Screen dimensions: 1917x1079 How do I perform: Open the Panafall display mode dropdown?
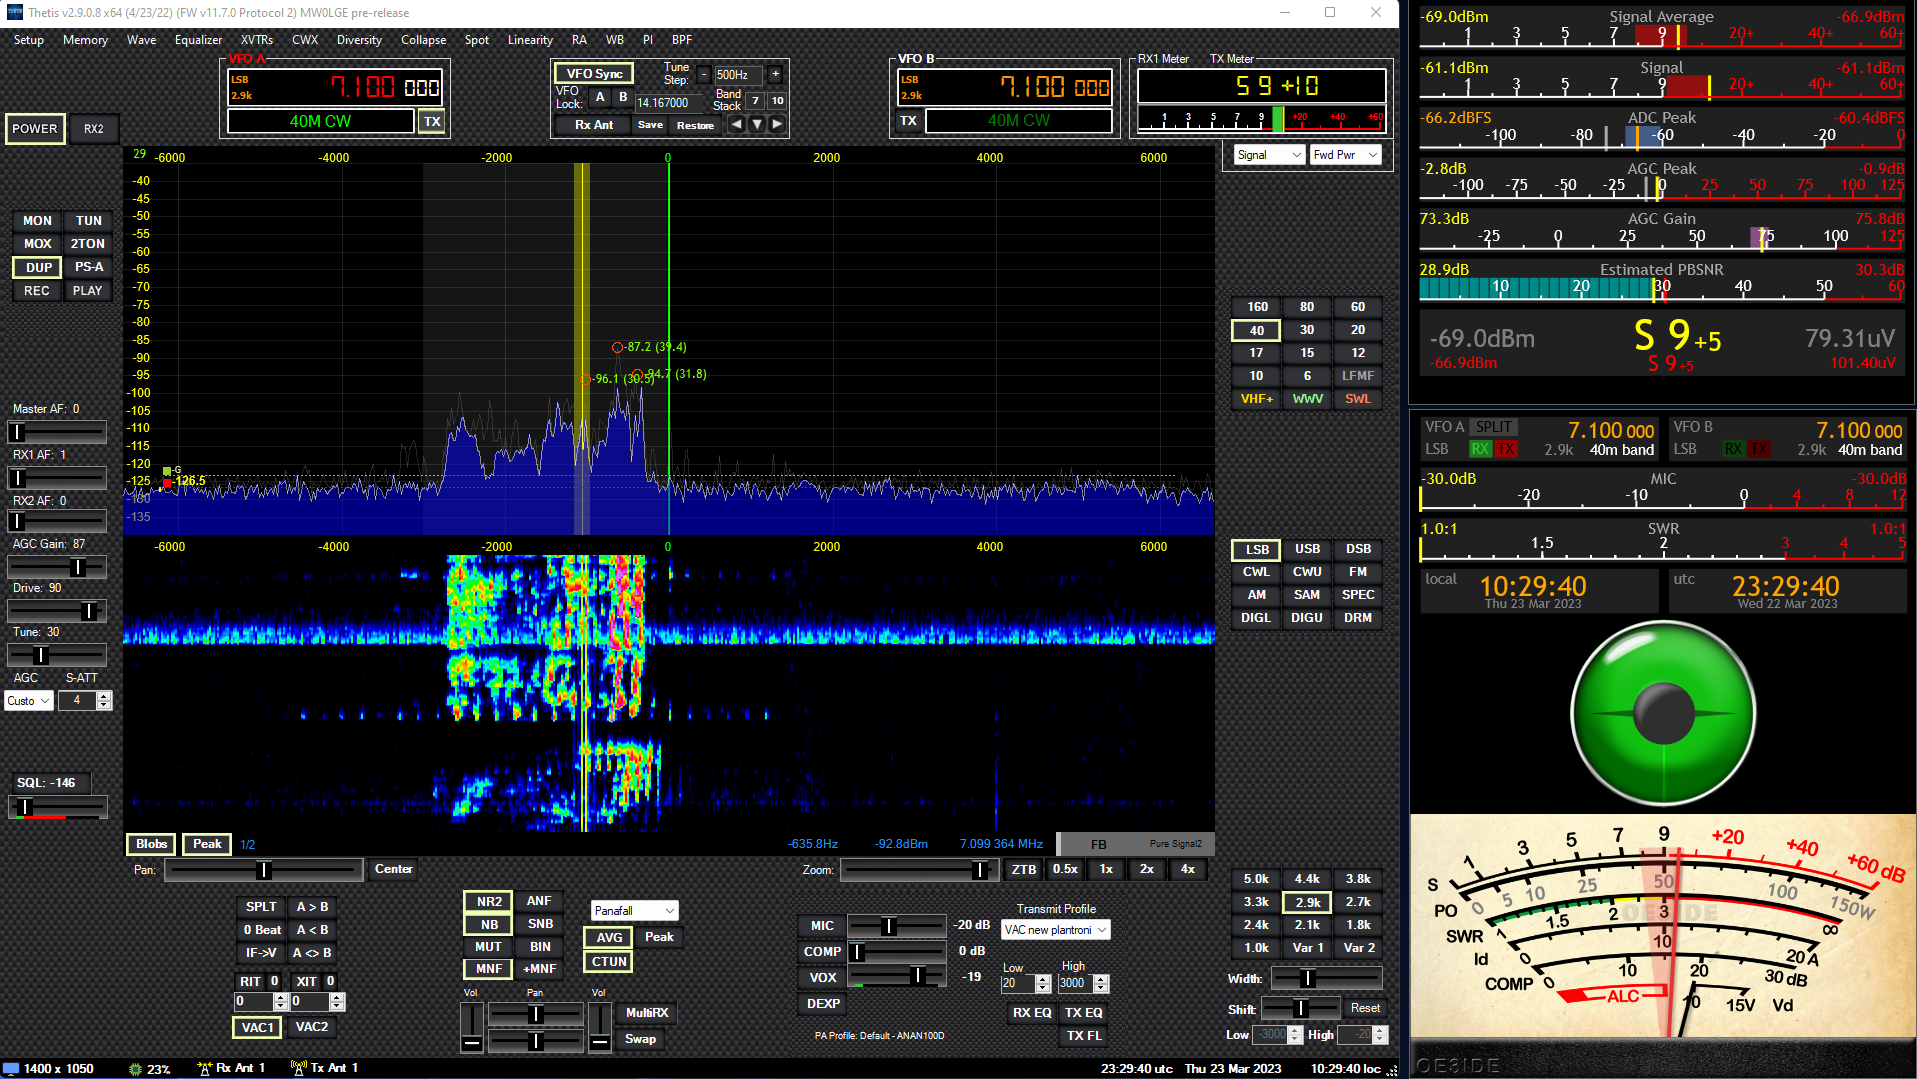tap(634, 910)
